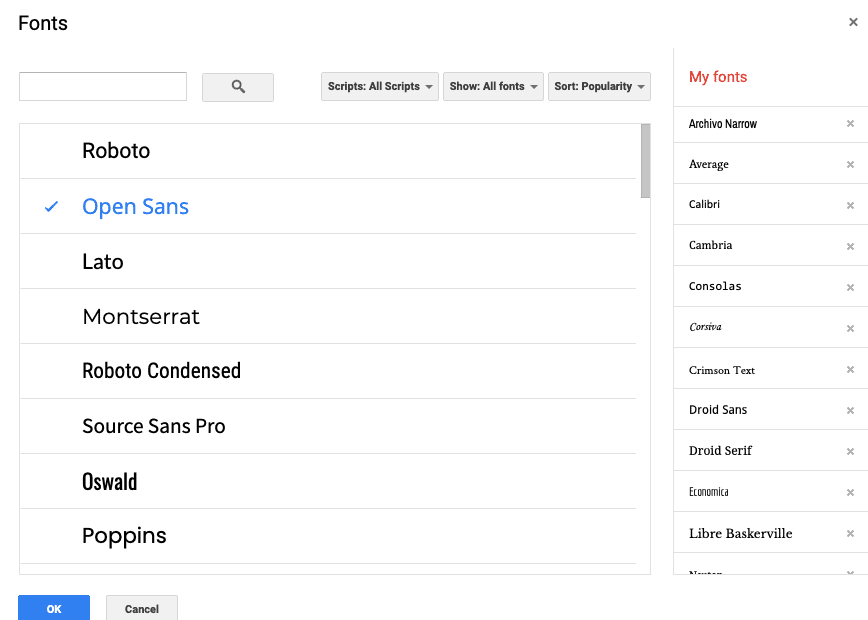Image resolution: width=868 pixels, height=620 pixels.
Task: Select Cambria in My fonts
Action: [710, 245]
